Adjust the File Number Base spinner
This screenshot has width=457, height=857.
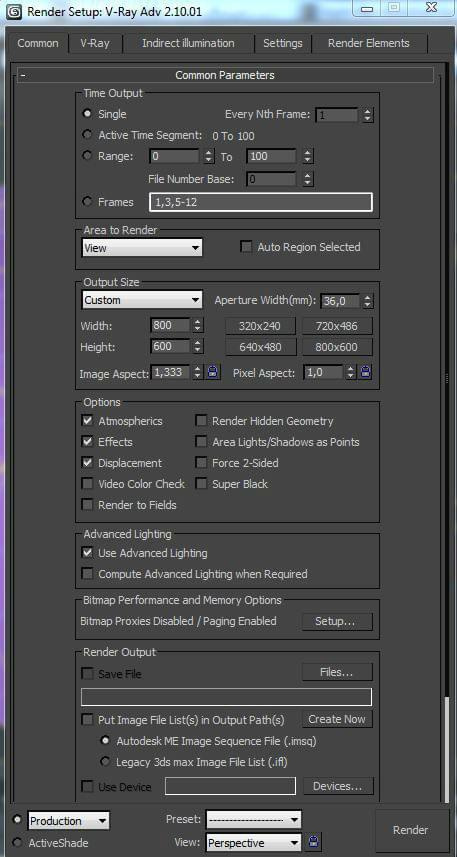point(308,179)
